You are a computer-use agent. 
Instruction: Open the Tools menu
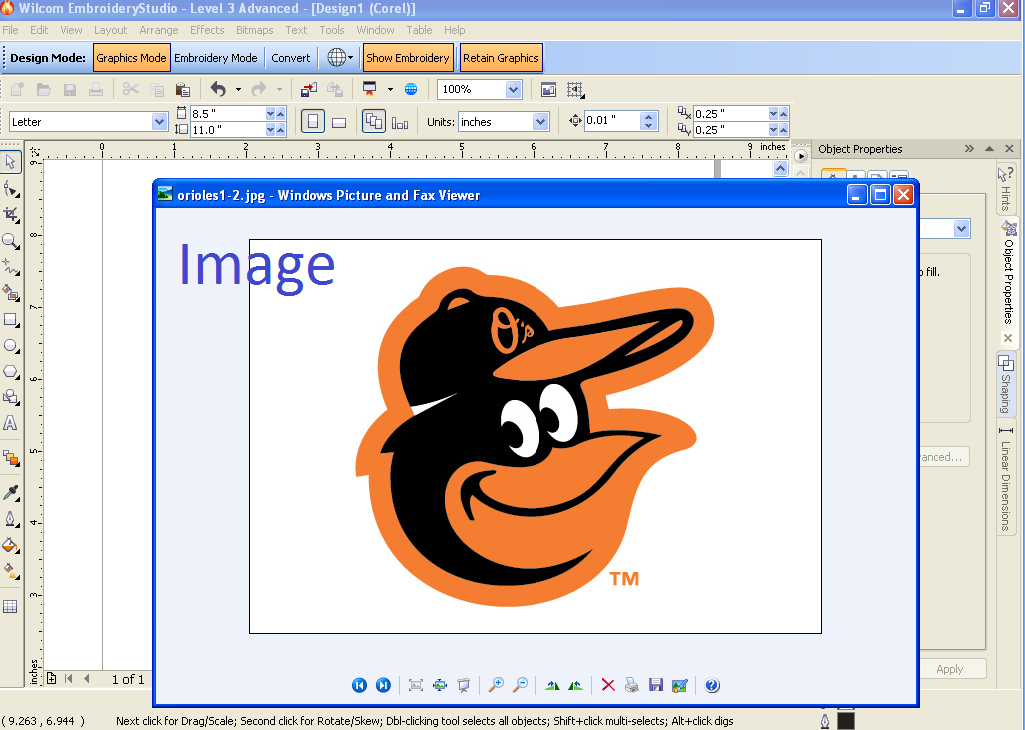tap(331, 30)
